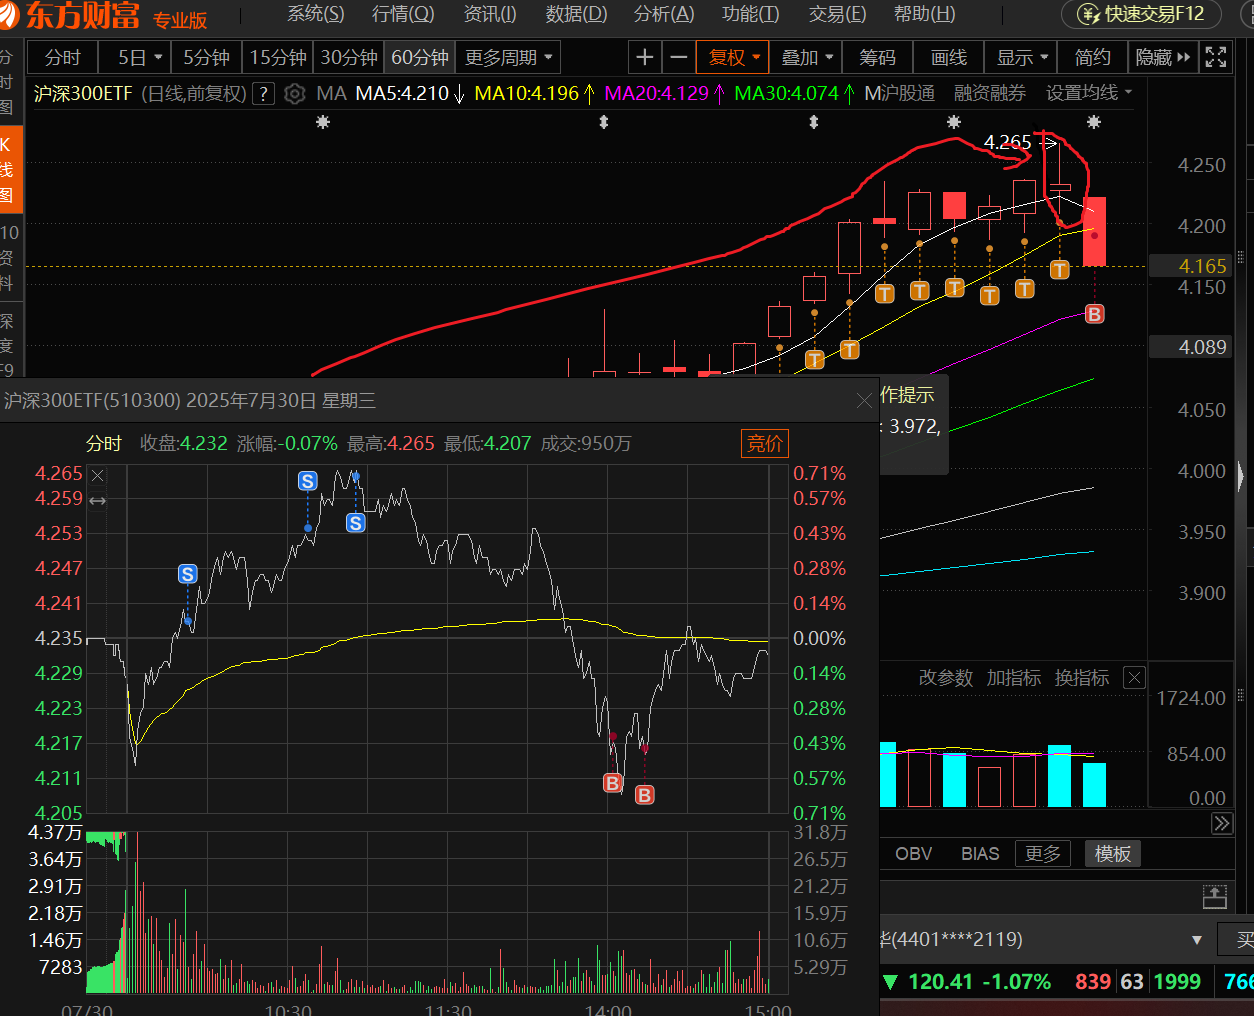1254x1016 pixels.
Task: Select the BIAS indicator tab
Action: [980, 854]
